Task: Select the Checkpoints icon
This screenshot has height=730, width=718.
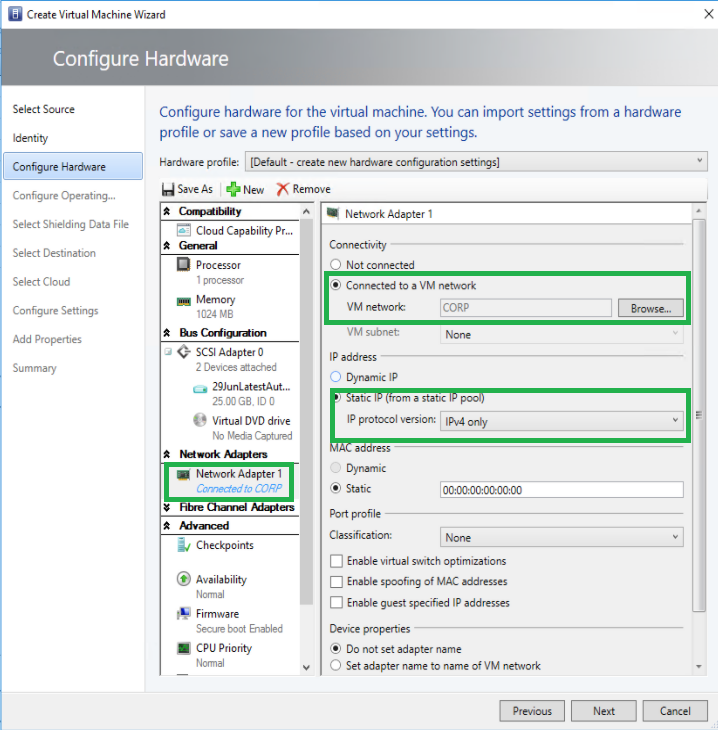Action: pyautogui.click(x=184, y=545)
